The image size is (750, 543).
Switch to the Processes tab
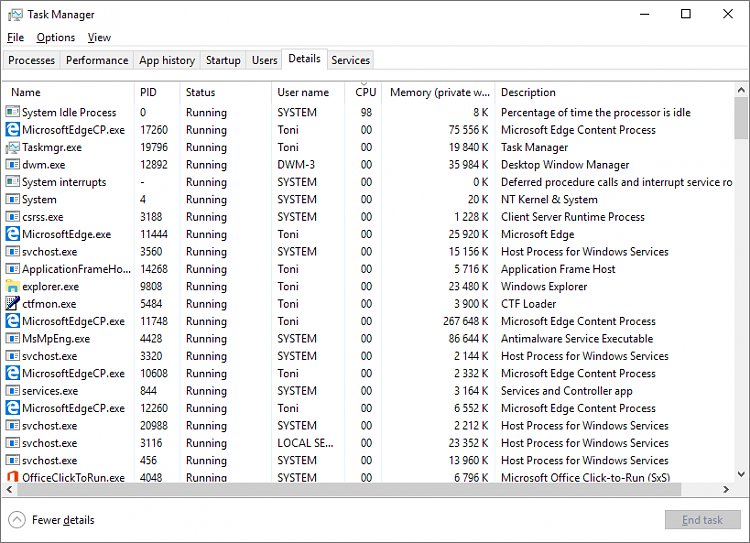(32, 60)
